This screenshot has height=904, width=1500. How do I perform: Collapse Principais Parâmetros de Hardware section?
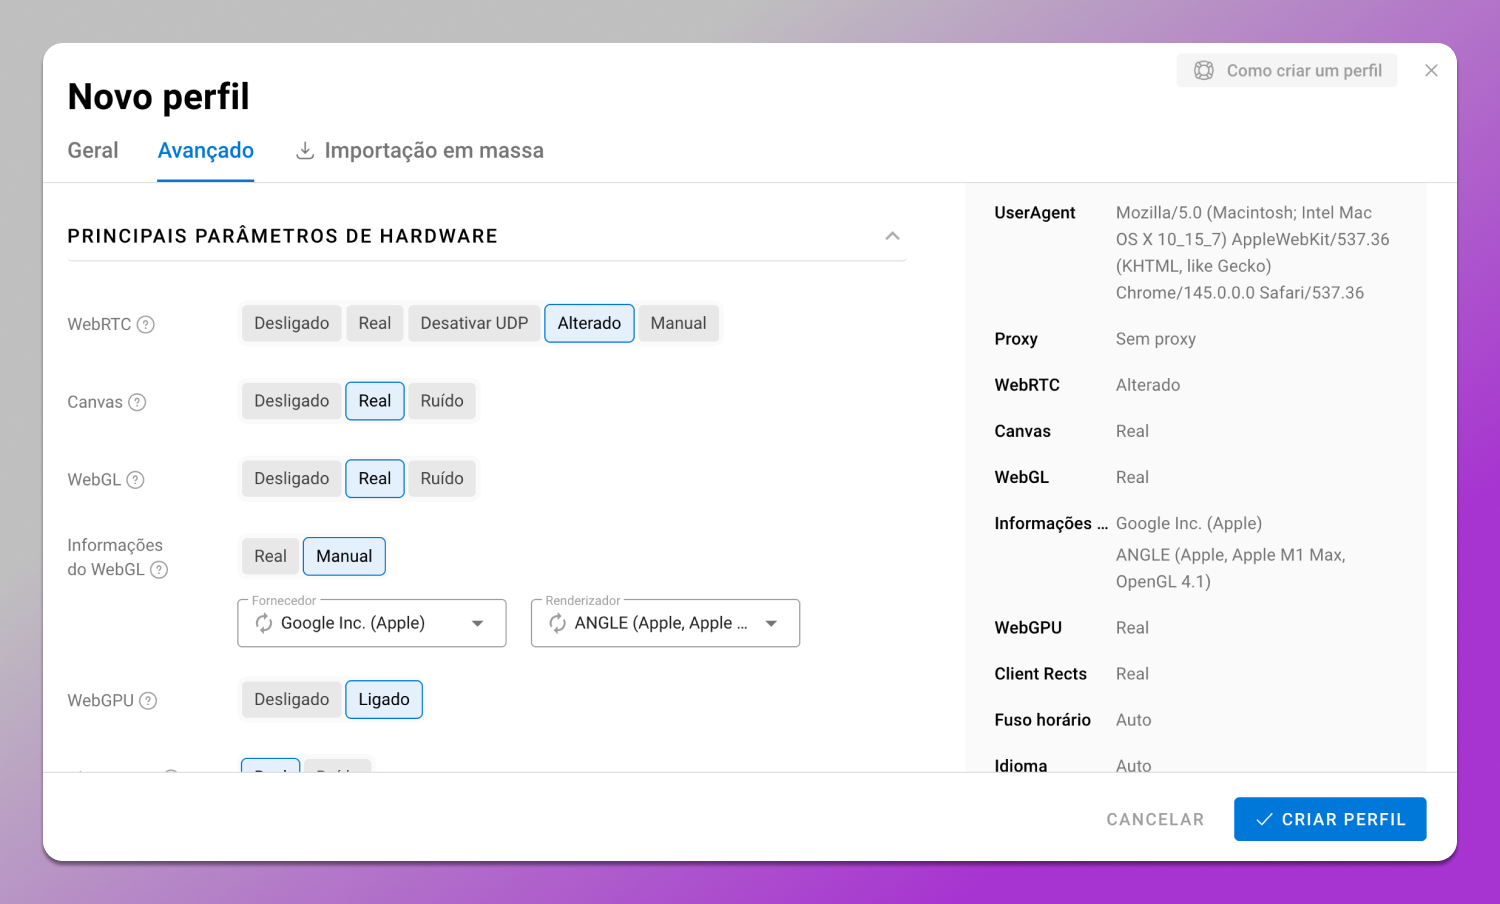coord(892,236)
